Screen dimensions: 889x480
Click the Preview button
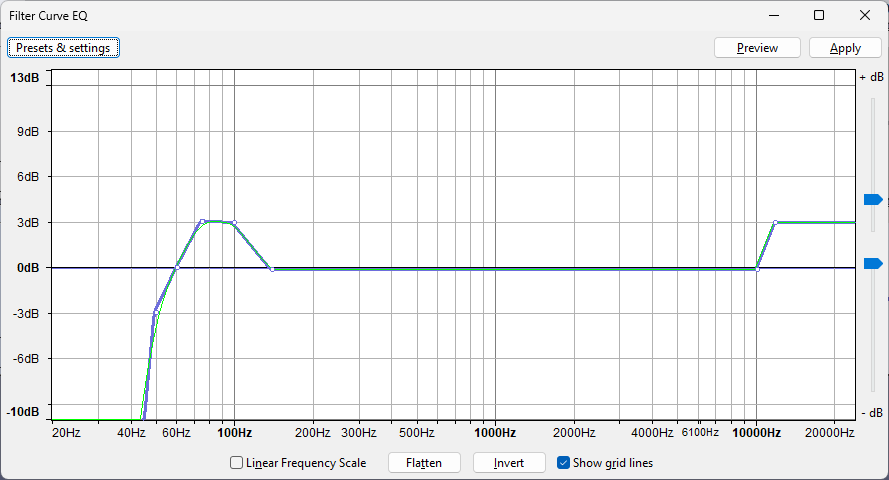tap(757, 48)
